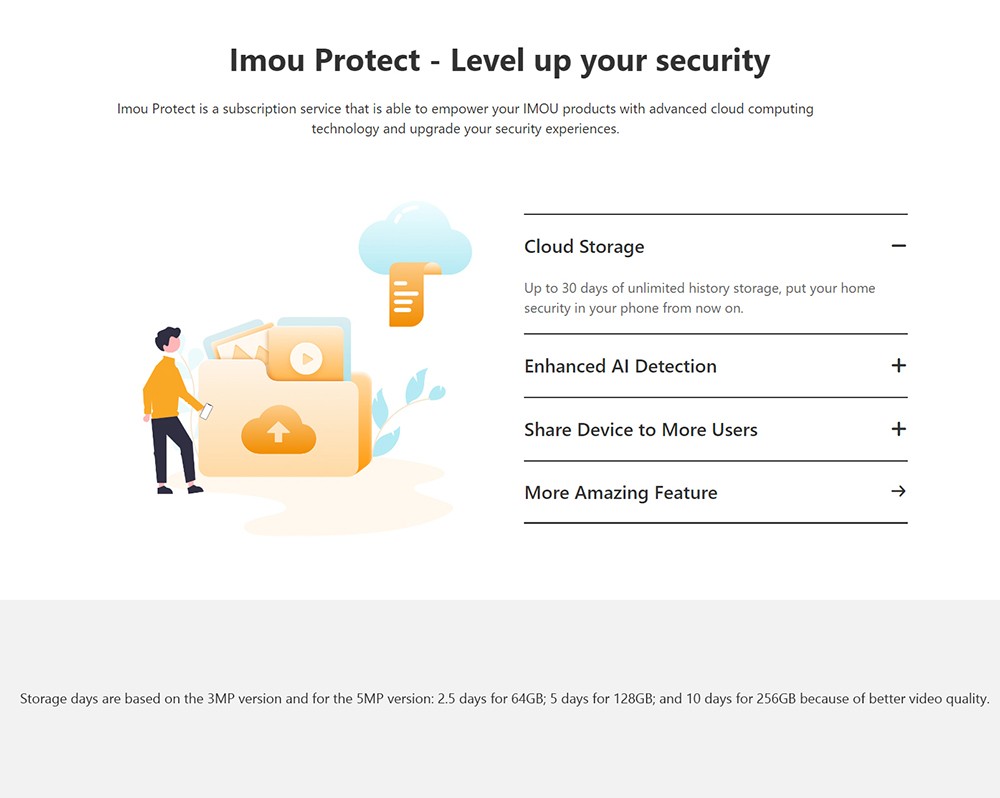Image resolution: width=1000 pixels, height=798 pixels.
Task: Select the Cloud Storage accordion title
Action: (584, 247)
